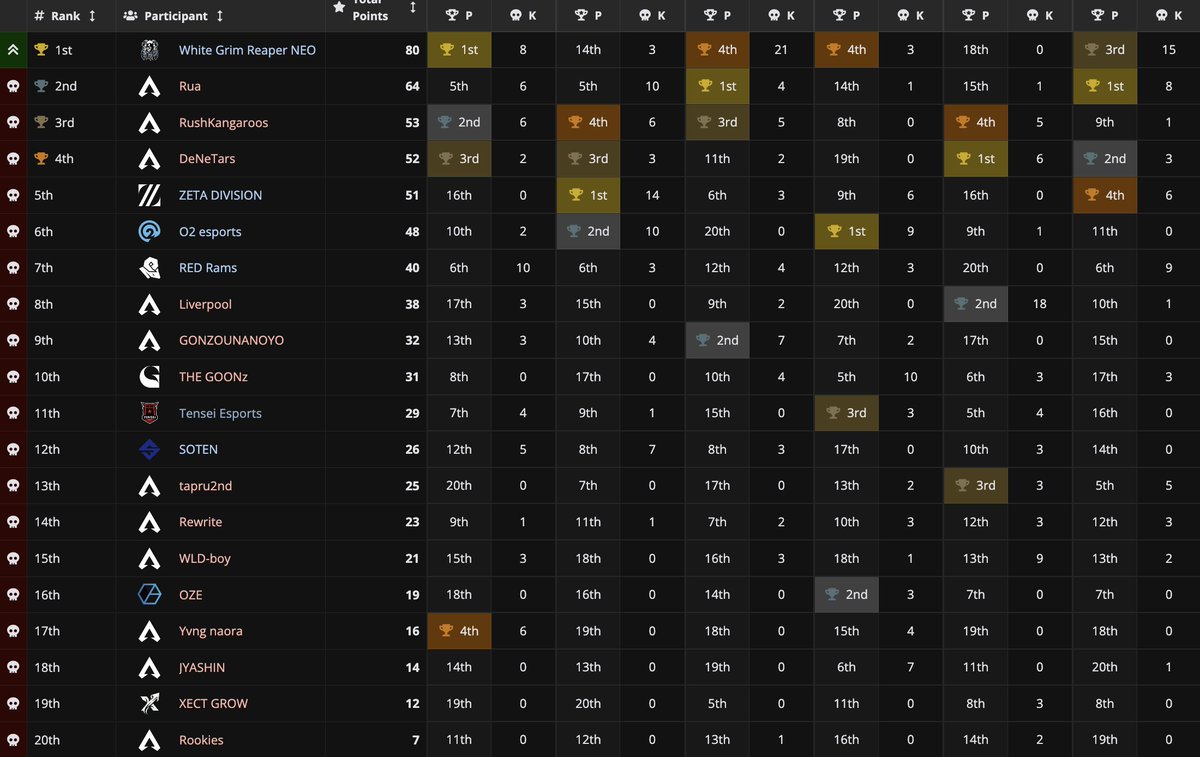Click DeNeTars' gold 1st placement badge
Screen dimensions: 1200x757
975,158
